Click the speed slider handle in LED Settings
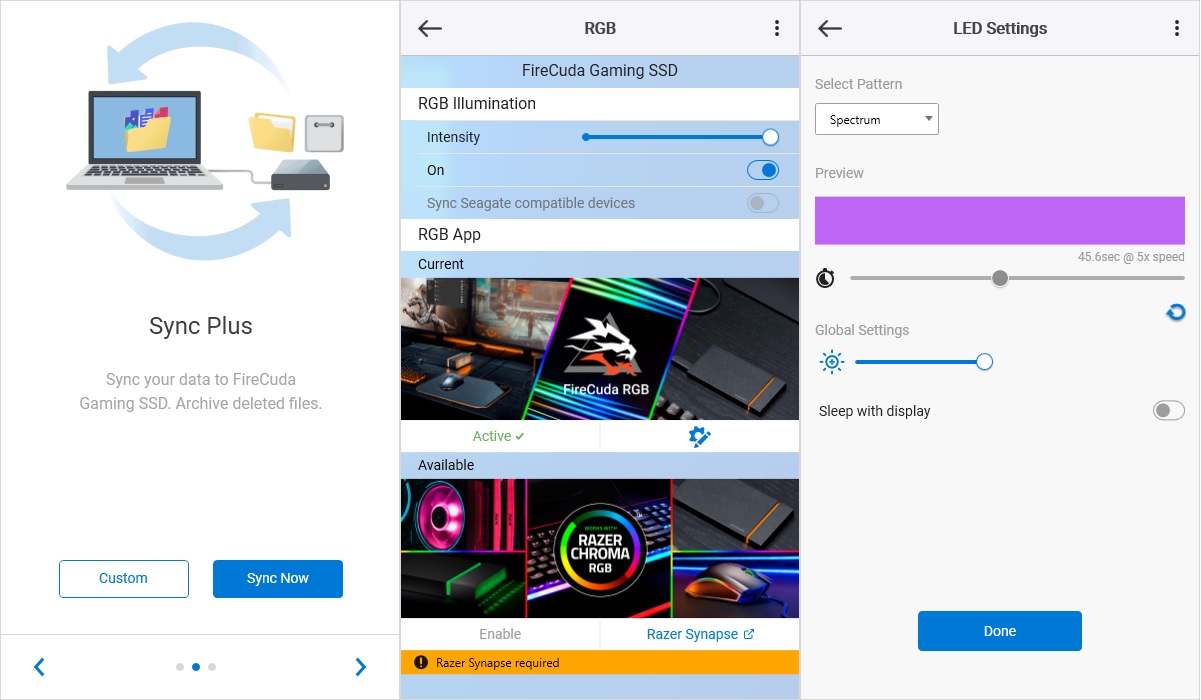This screenshot has width=1201, height=700. pos(1000,278)
